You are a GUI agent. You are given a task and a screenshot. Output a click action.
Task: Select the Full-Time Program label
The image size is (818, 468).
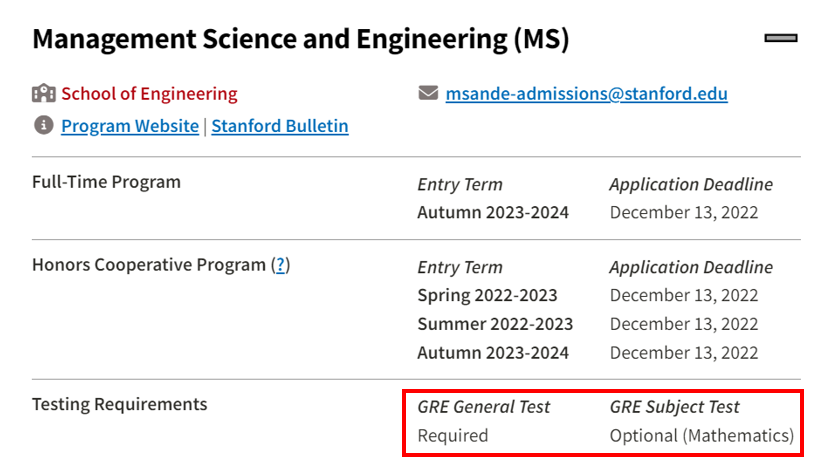pyautogui.click(x=106, y=182)
